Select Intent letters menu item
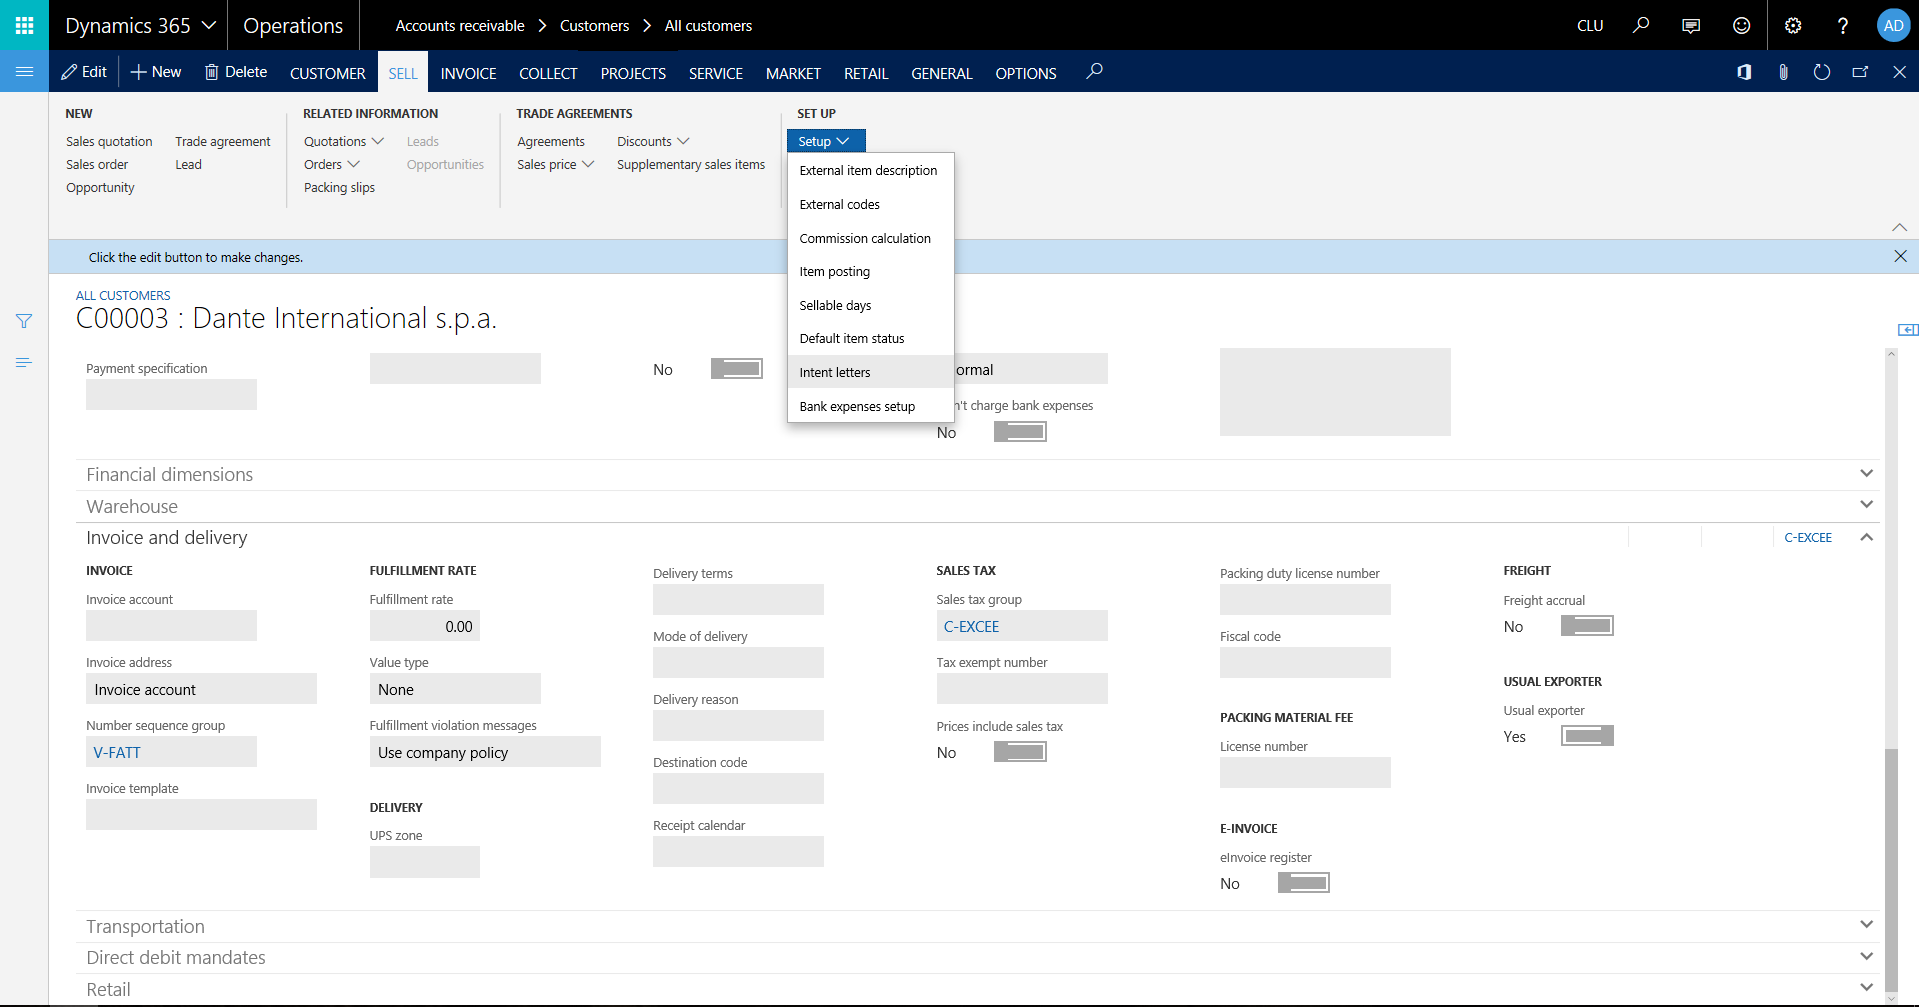Screen dimensions: 1919x1007 click(x=871, y=372)
